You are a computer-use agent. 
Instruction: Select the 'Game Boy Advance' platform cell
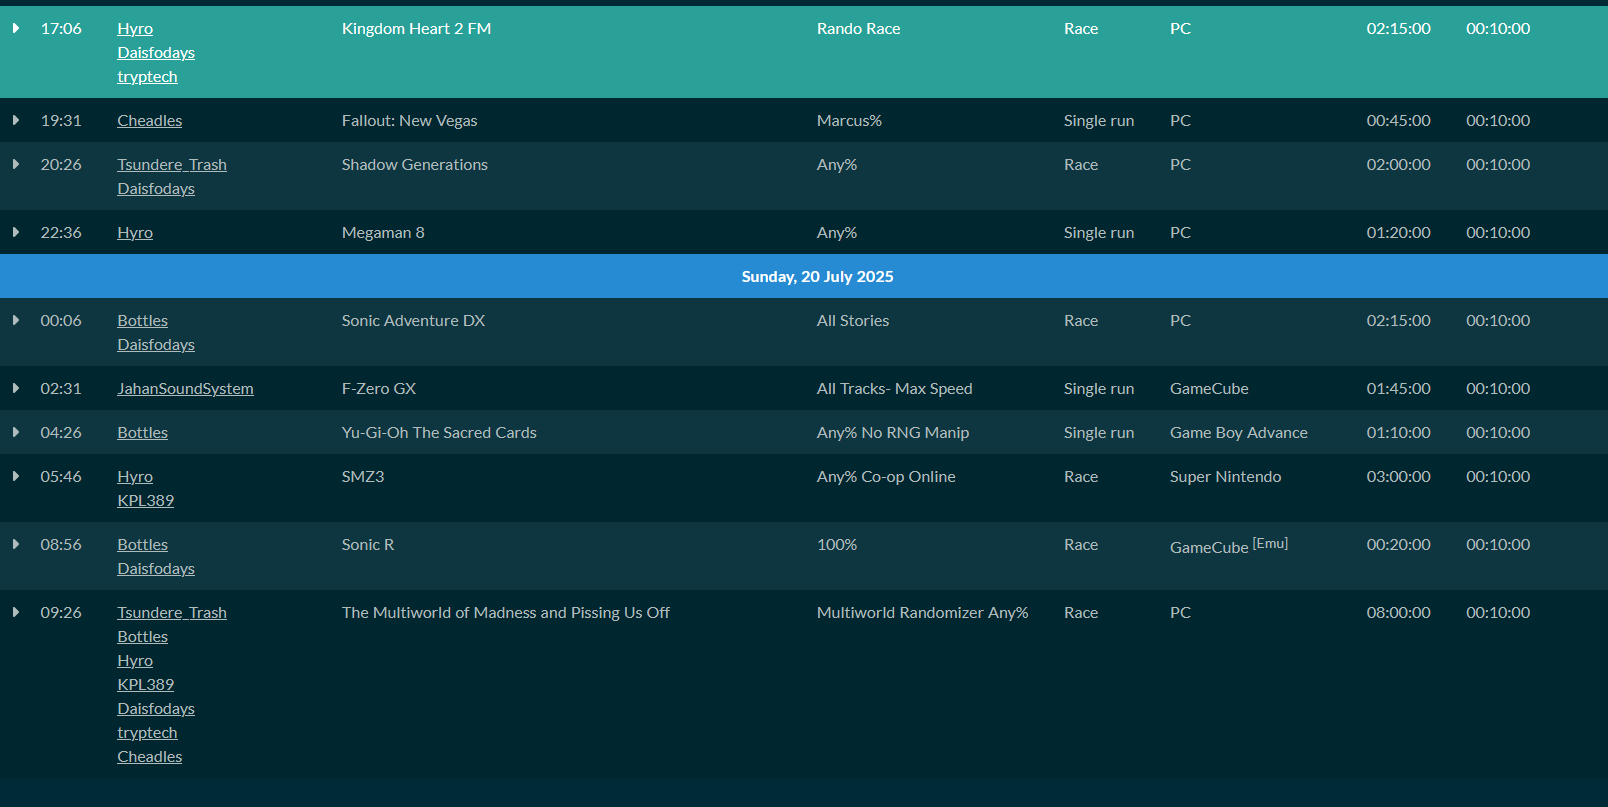1239,433
